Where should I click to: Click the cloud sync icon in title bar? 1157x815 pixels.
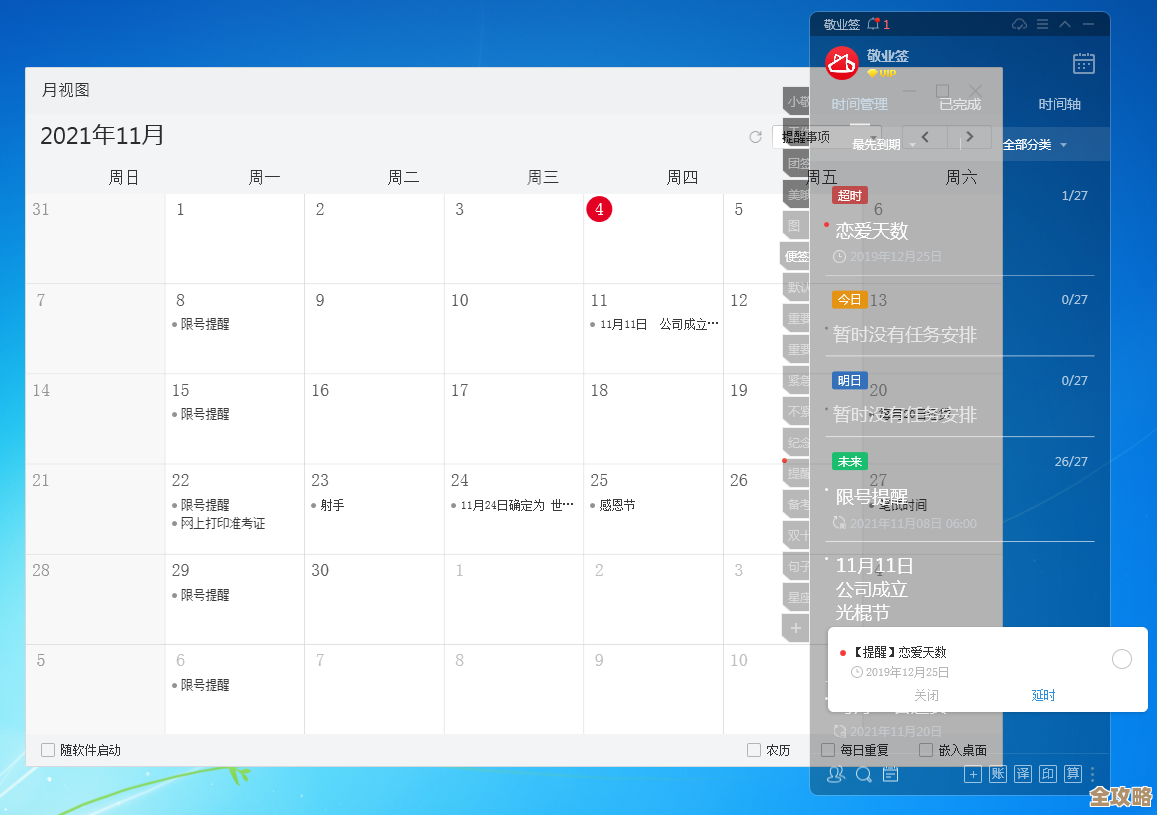(1019, 23)
